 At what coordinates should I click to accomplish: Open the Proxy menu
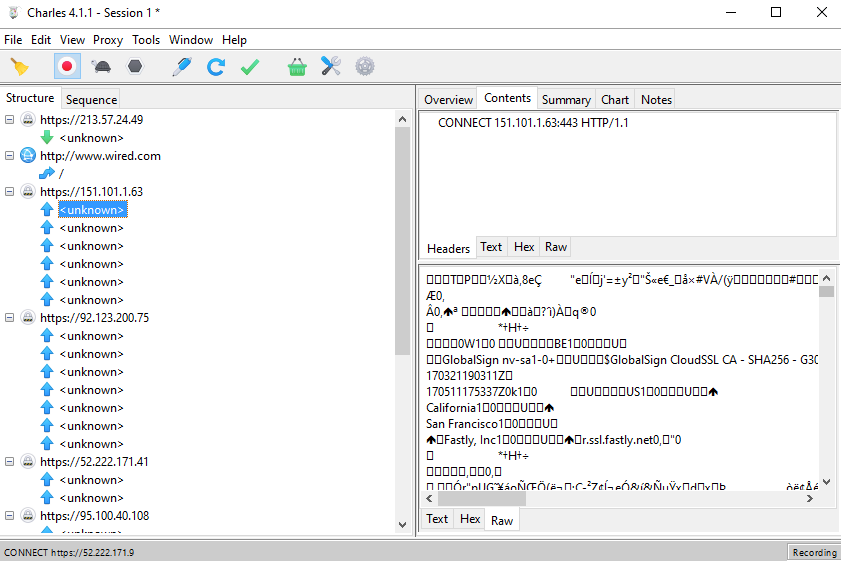click(x=108, y=40)
